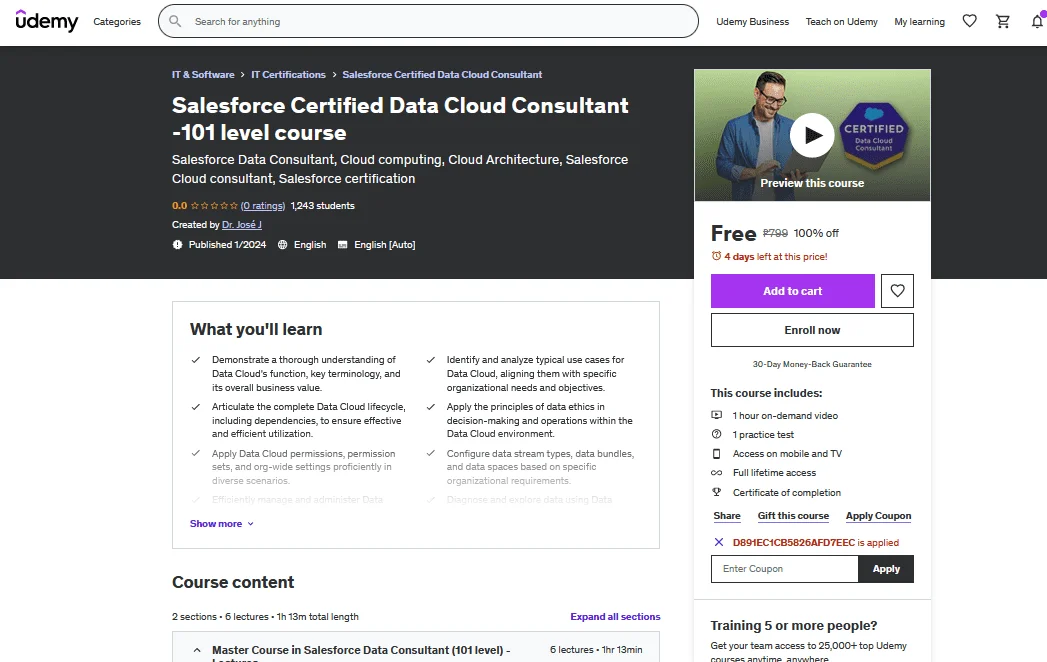Click Expand all sections
This screenshot has height=662, width=1047.
615,617
